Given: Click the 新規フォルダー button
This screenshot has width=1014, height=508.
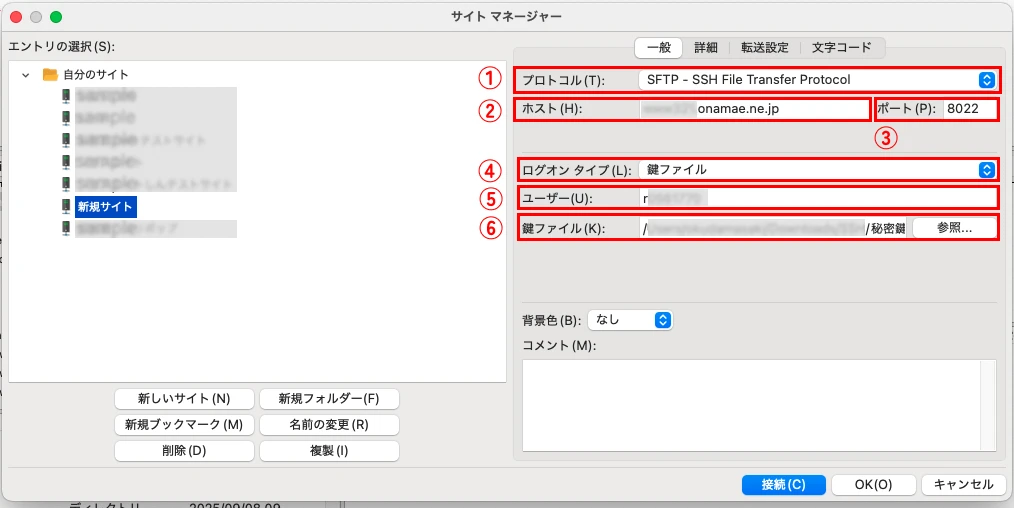Looking at the screenshot, I should coord(329,398).
